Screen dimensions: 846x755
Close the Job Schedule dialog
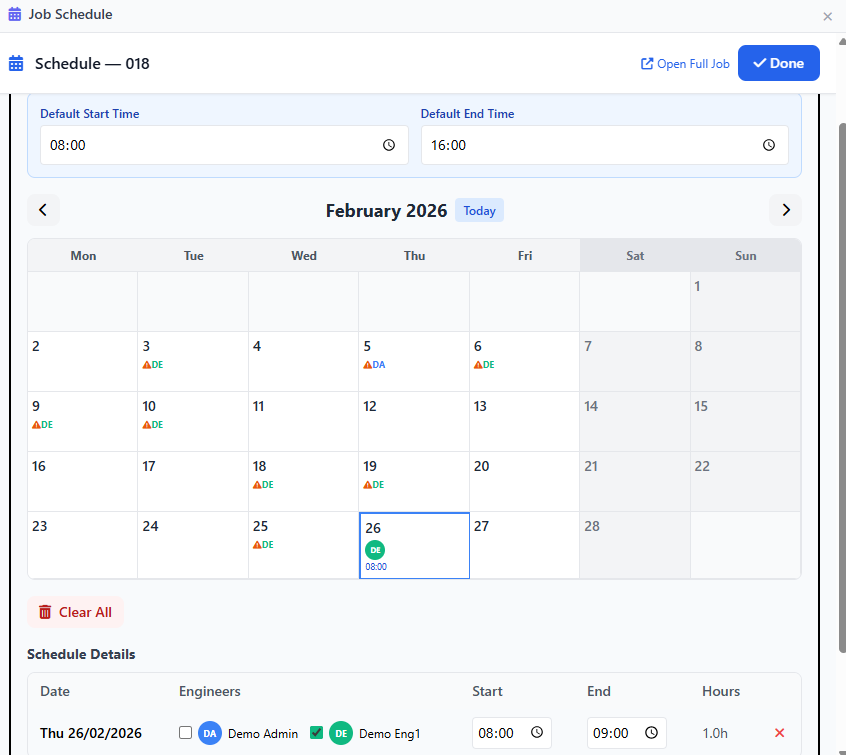pyautogui.click(x=827, y=16)
